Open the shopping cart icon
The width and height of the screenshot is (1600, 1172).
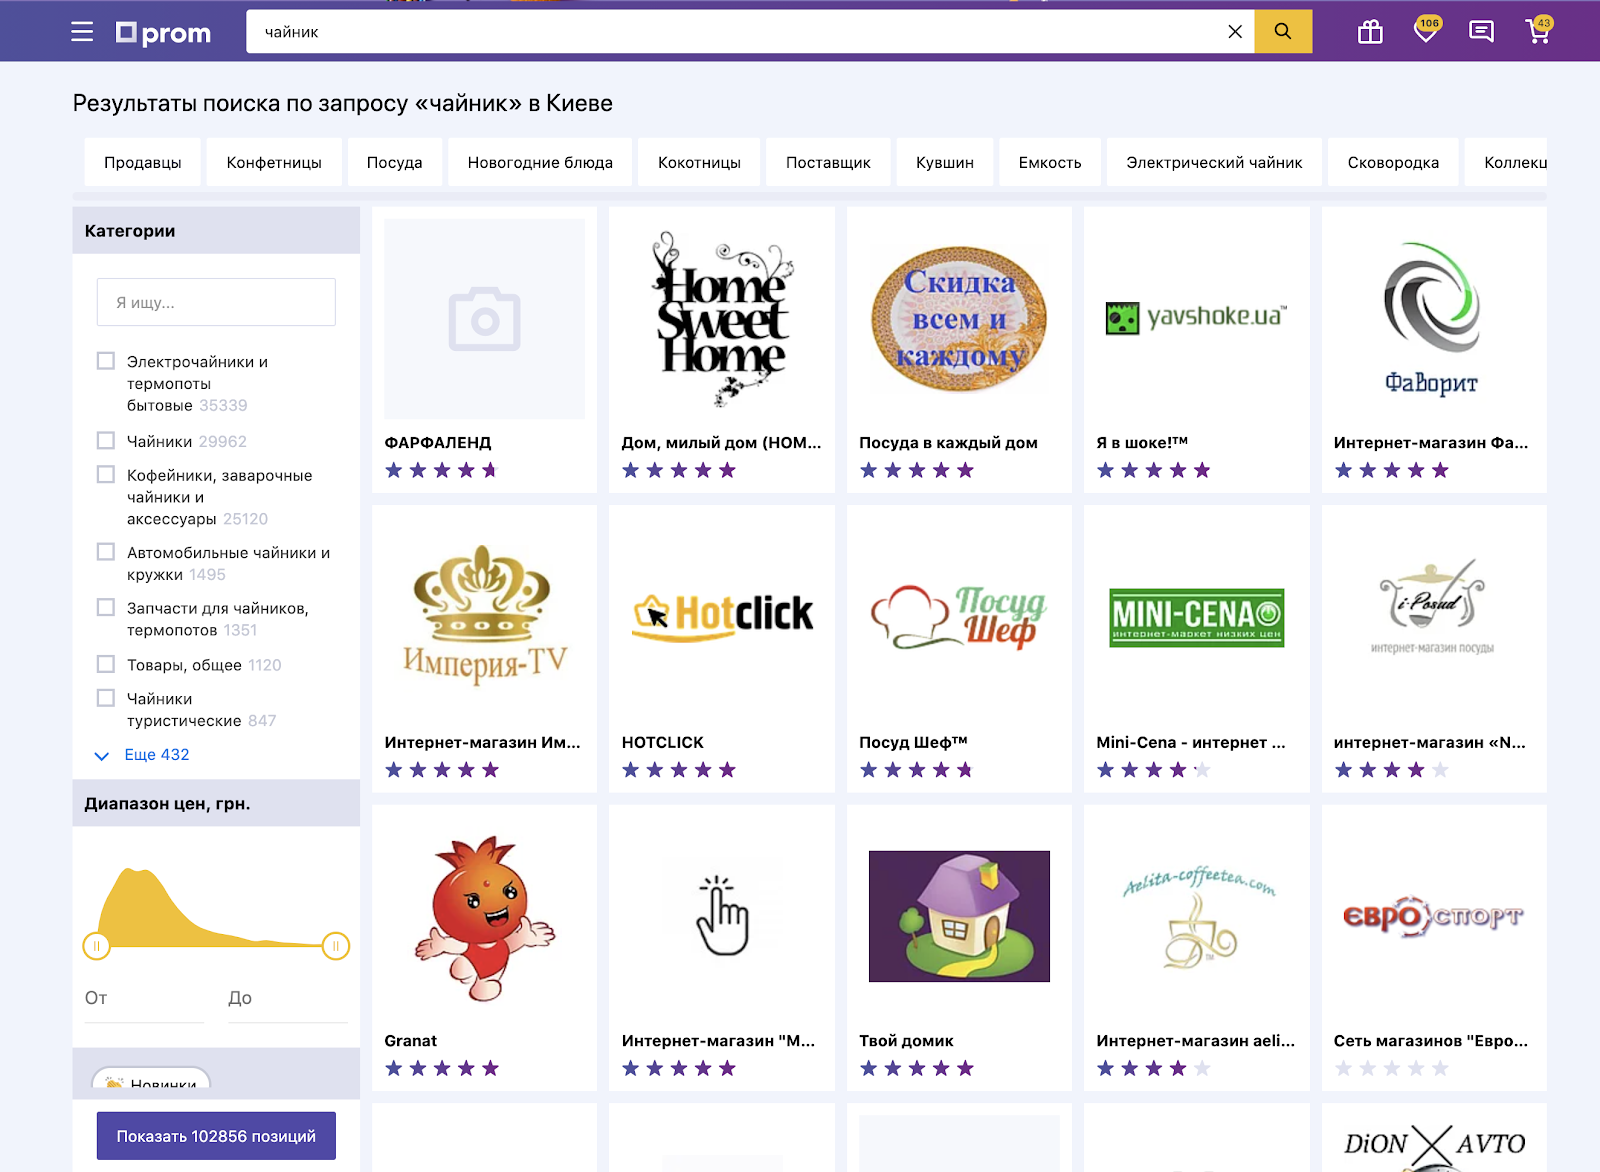[1539, 31]
